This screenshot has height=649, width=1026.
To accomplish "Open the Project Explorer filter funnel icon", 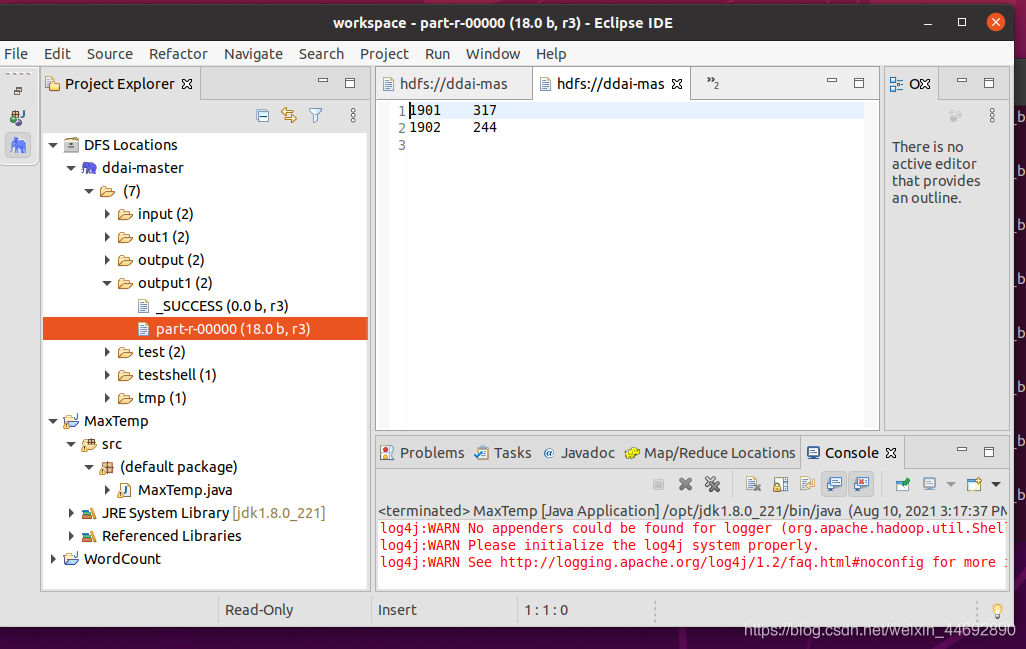I will [x=315, y=115].
